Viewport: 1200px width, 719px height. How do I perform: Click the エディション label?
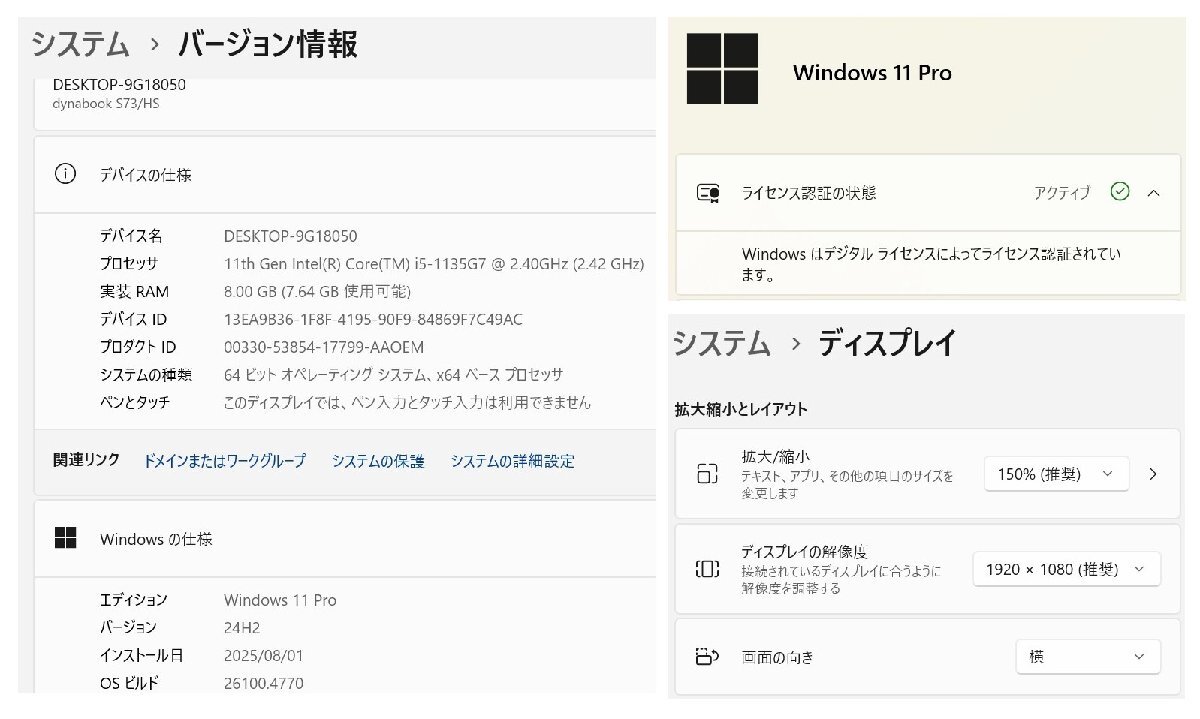(x=133, y=600)
